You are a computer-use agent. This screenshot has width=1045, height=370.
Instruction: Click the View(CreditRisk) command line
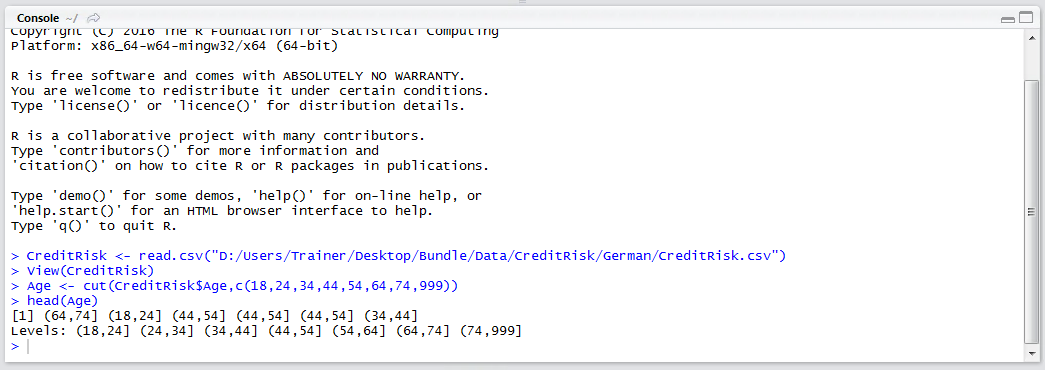pos(83,271)
